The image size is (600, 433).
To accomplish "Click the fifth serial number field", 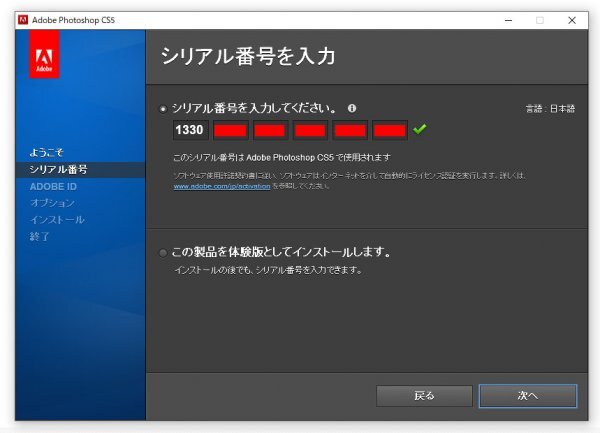I will click(350, 130).
